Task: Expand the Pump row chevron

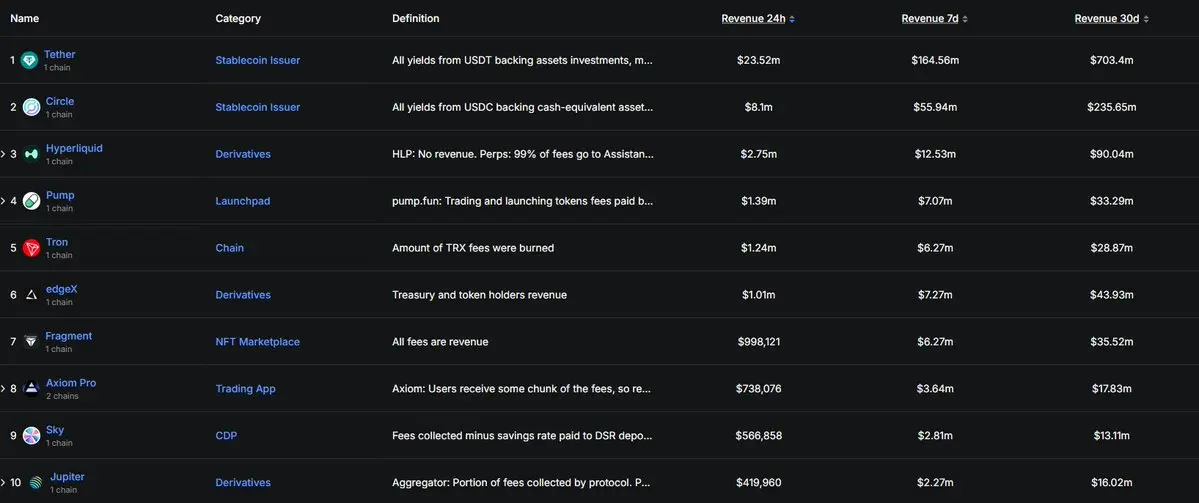Action: click(3, 201)
